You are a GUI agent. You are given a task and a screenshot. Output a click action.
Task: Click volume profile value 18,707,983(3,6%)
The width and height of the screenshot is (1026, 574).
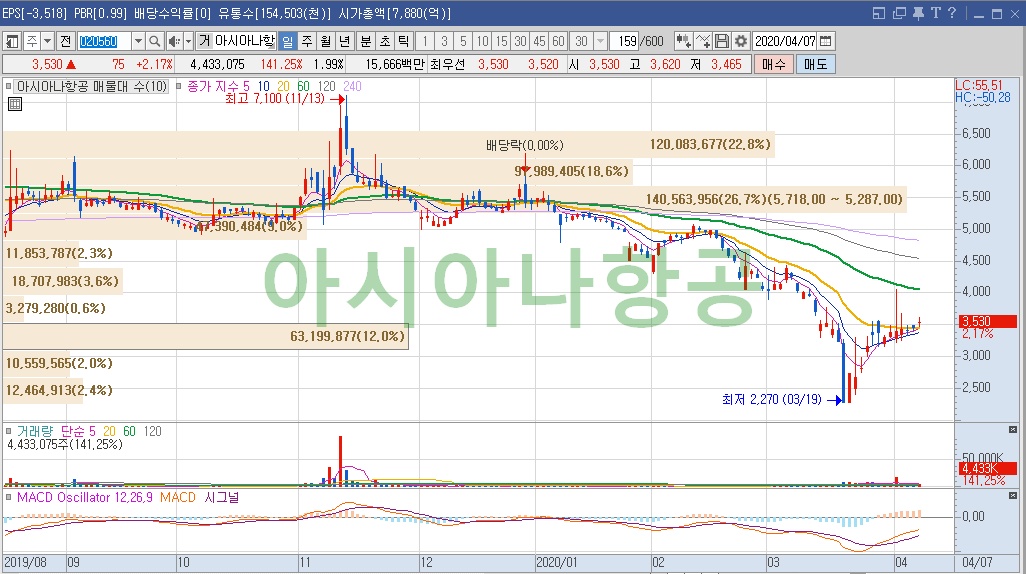coord(65,281)
